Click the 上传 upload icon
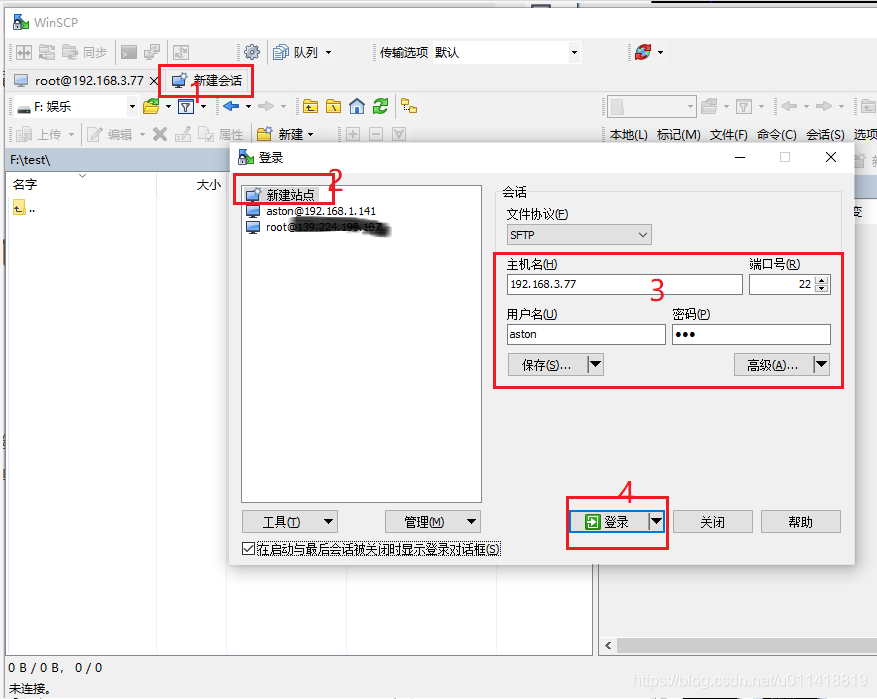The width and height of the screenshot is (877, 699). pyautogui.click(x=24, y=134)
